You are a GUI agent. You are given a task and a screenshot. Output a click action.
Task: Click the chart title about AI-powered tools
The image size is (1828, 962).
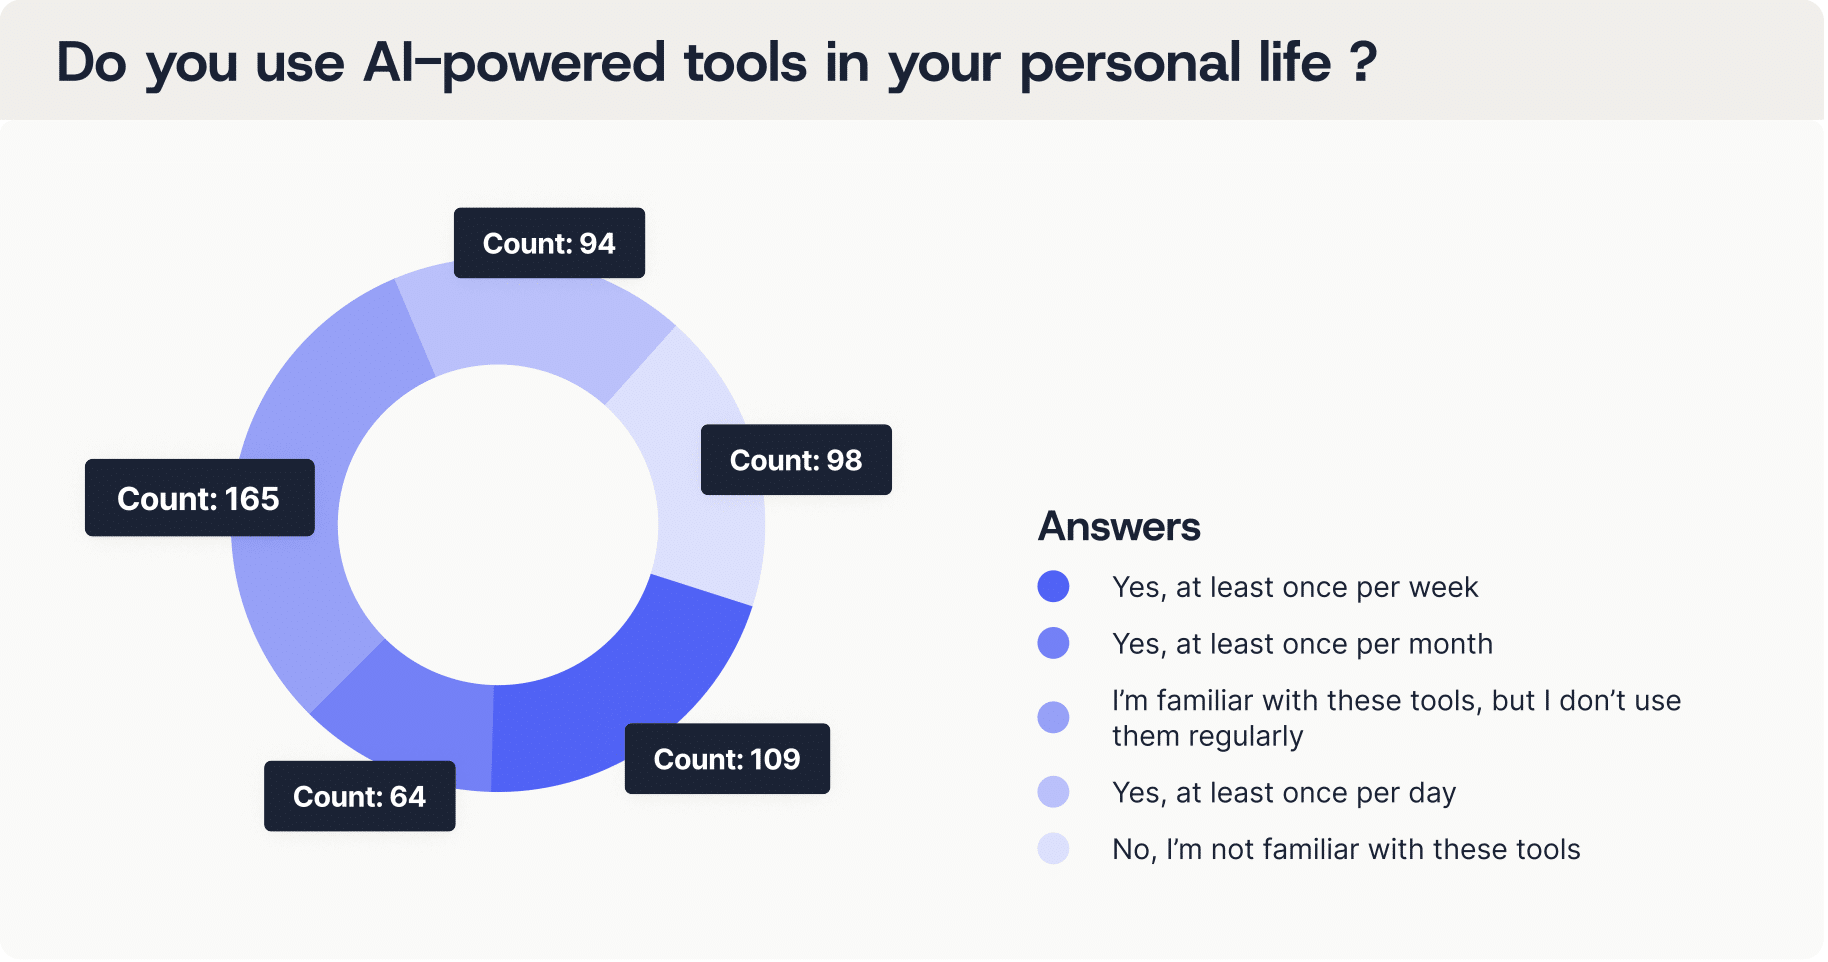pyautogui.click(x=716, y=62)
